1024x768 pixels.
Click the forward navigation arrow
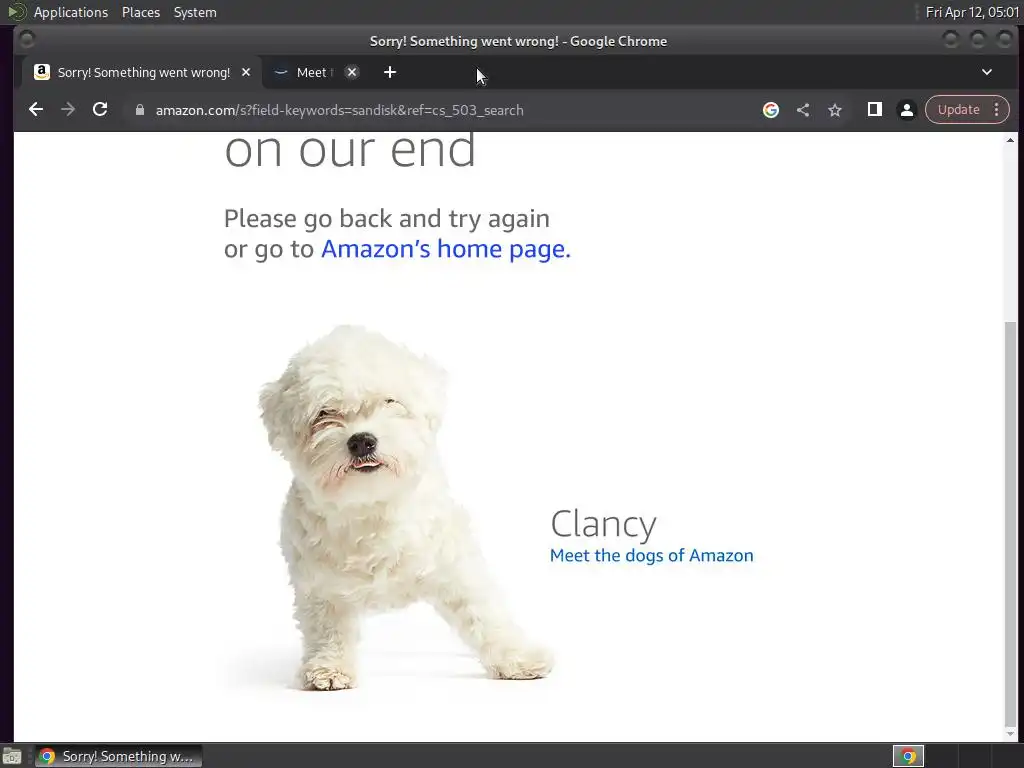pyautogui.click(x=68, y=110)
